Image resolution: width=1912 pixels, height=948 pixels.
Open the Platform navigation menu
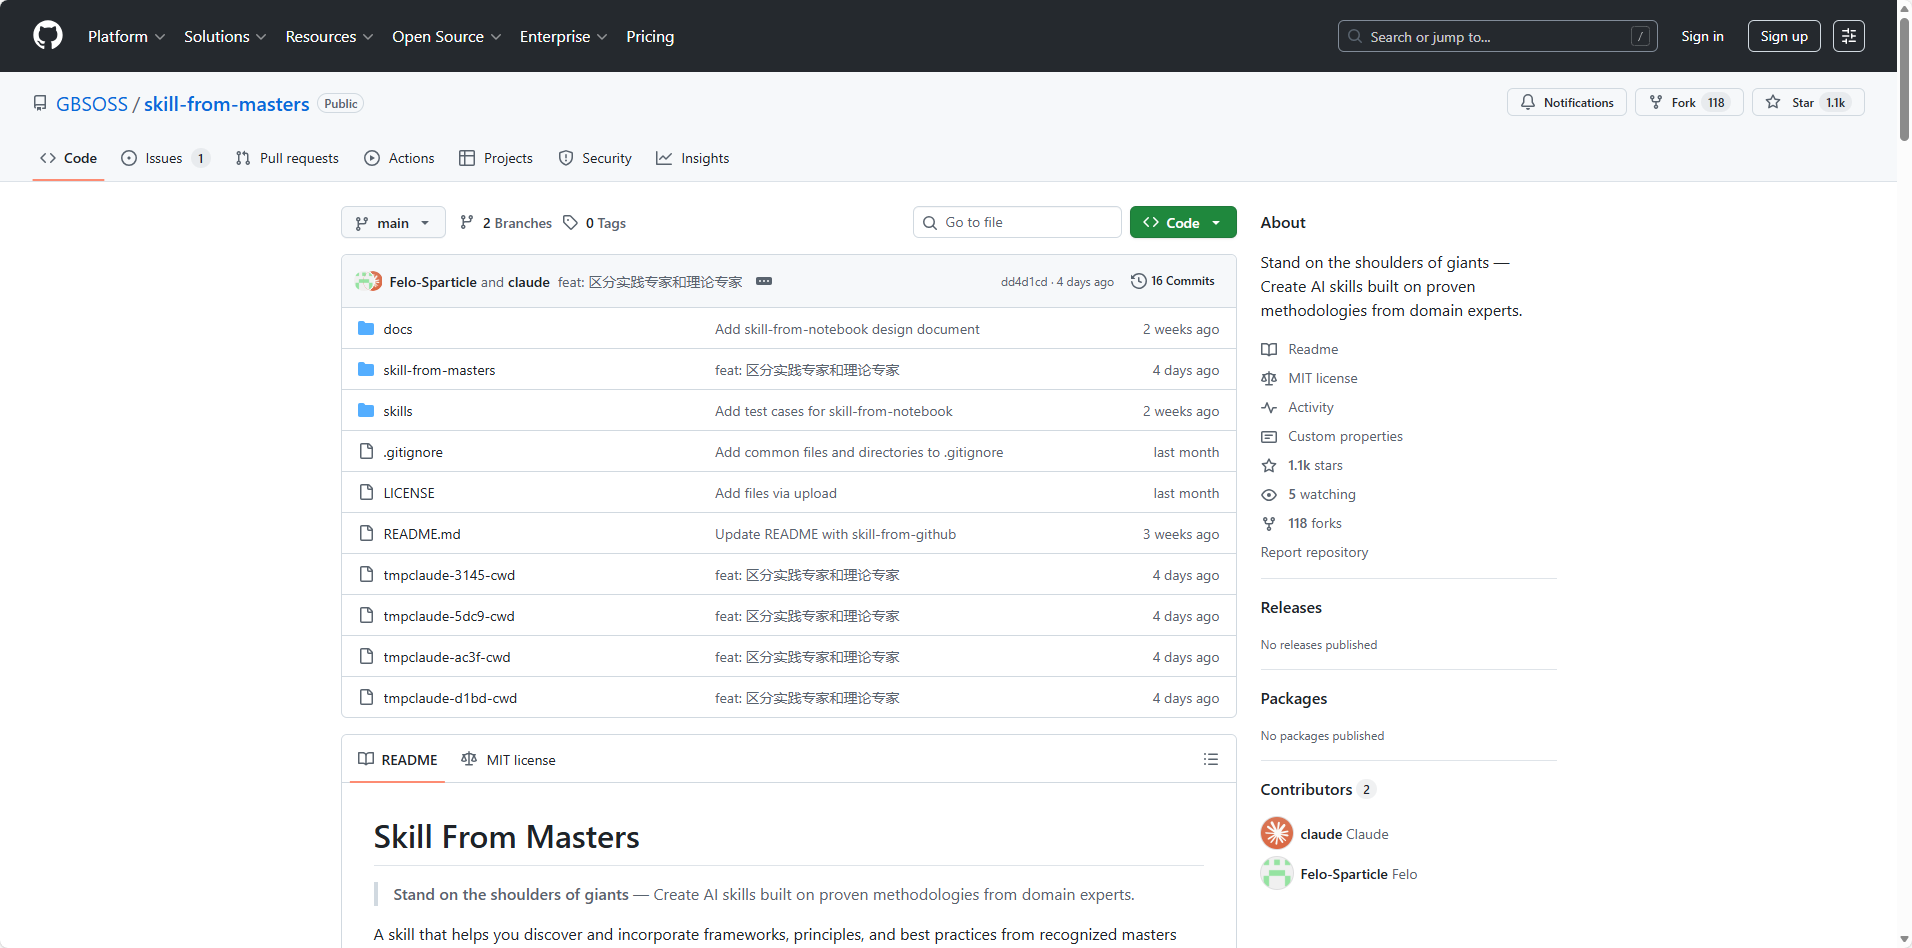(126, 37)
